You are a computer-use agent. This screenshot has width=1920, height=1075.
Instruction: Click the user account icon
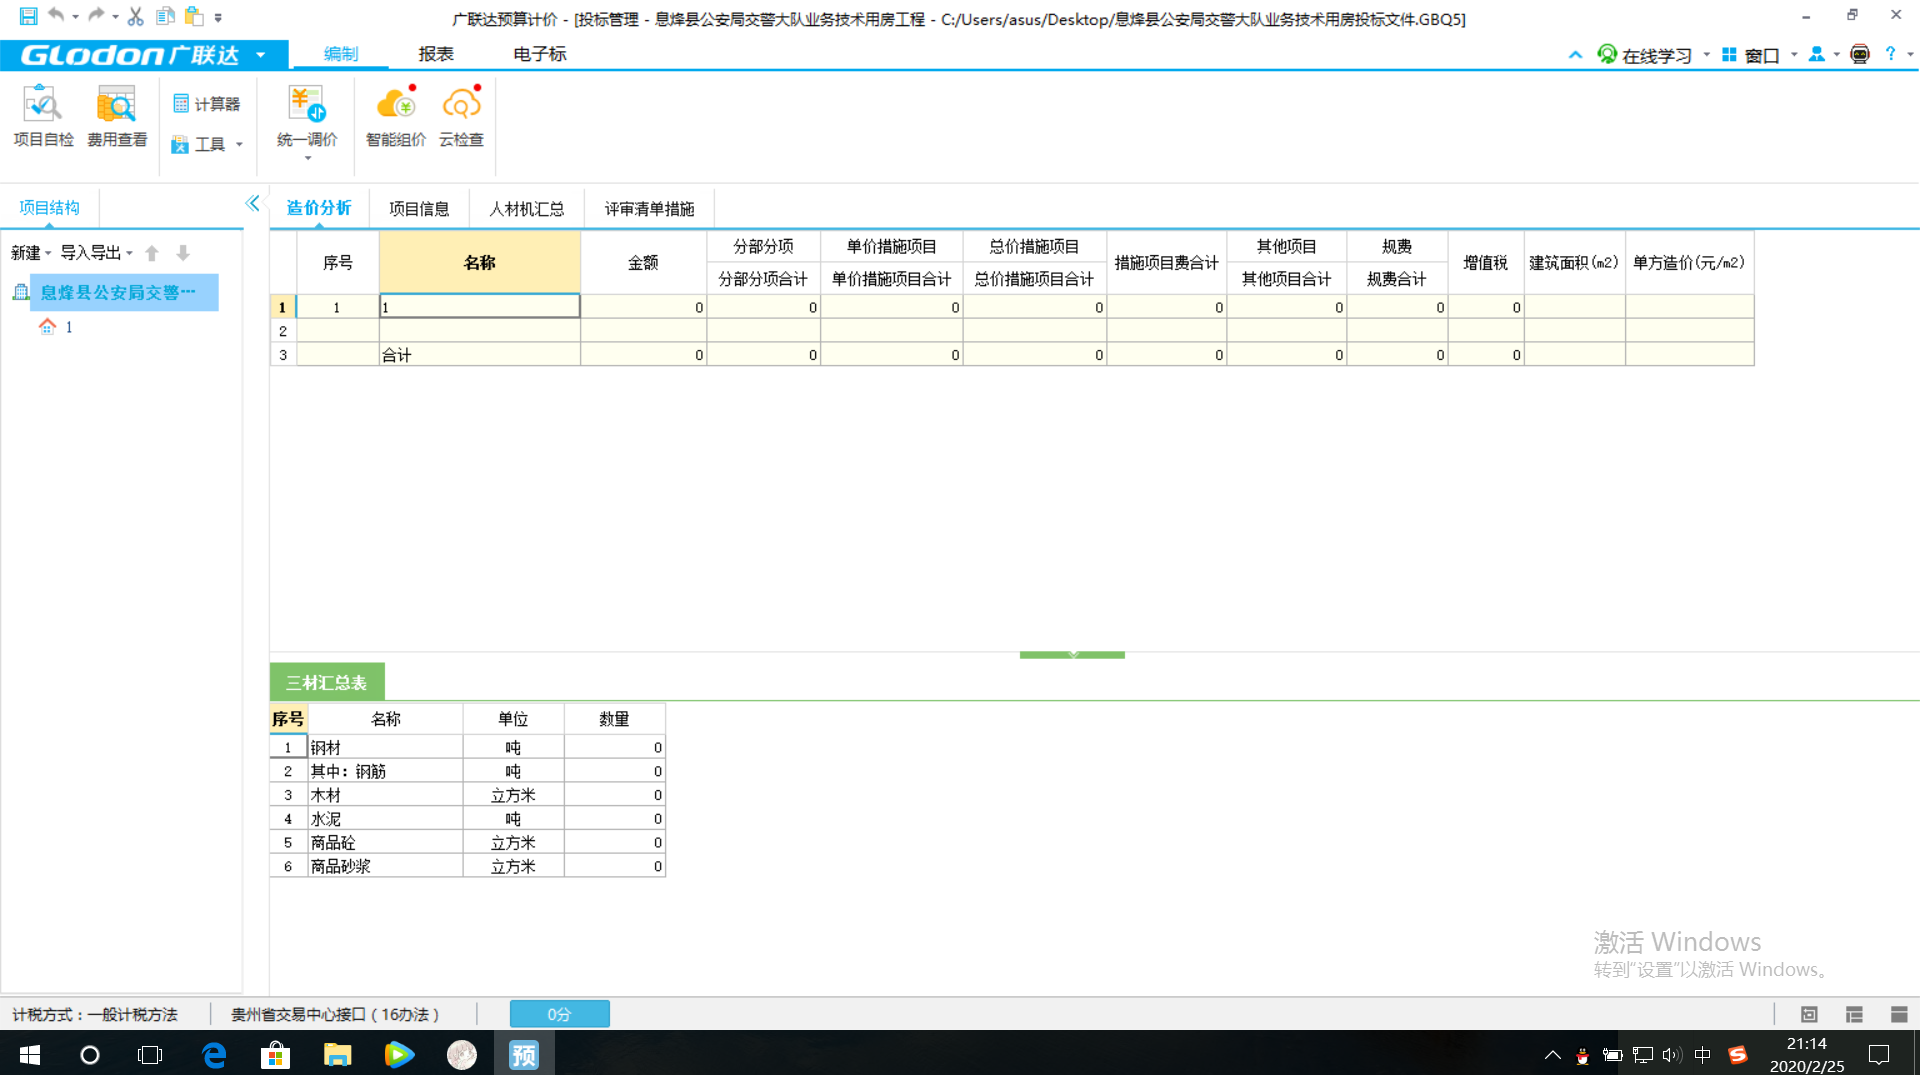(x=1817, y=54)
